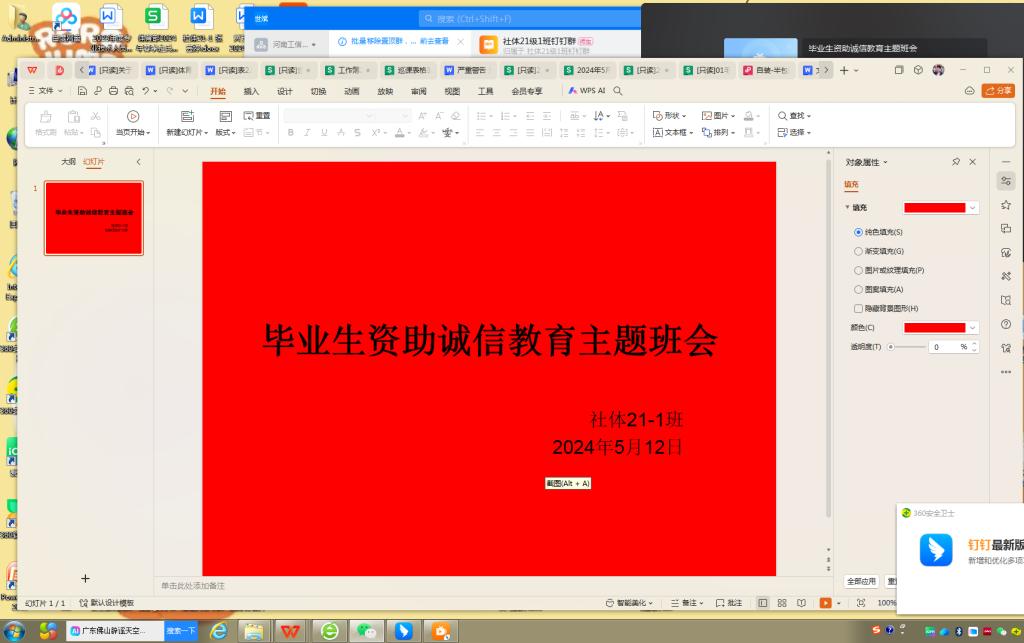The height and width of the screenshot is (643, 1024).
Task: Click the print icon in quick access toolbar
Action: click(x=113, y=91)
